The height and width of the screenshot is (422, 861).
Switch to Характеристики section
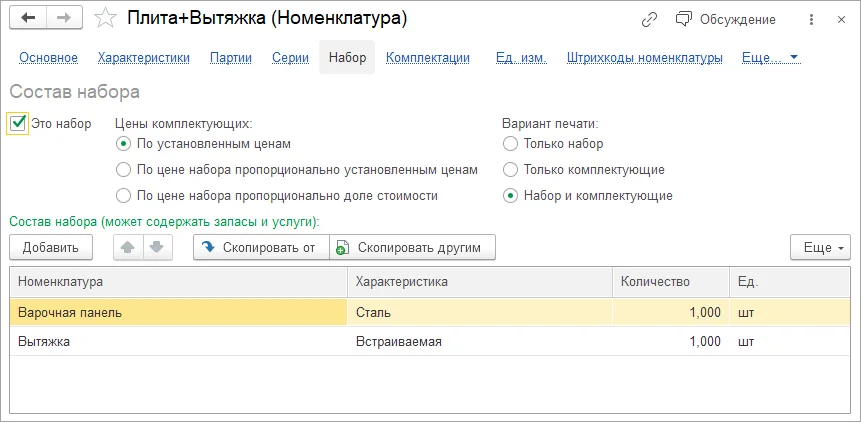[x=144, y=58]
